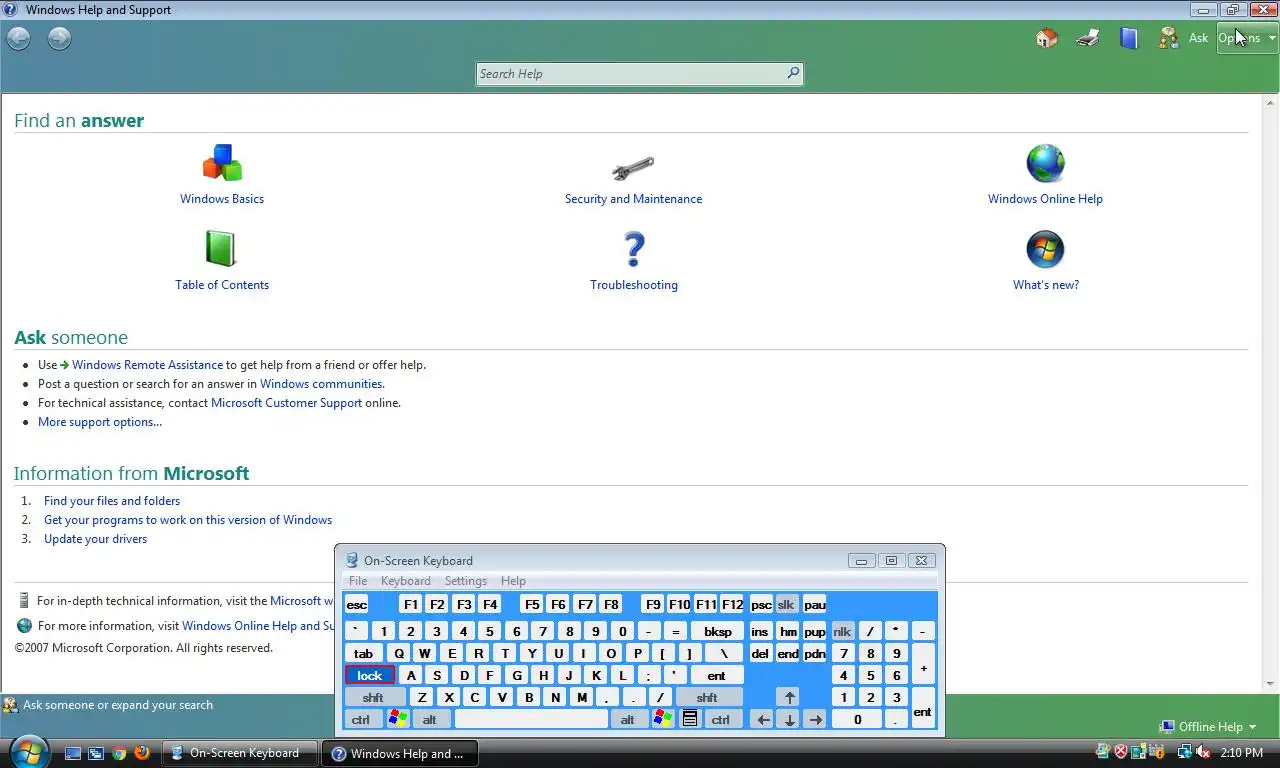Click right Windows logo key on keyboard
The height and width of the screenshot is (768, 1280).
663,719
